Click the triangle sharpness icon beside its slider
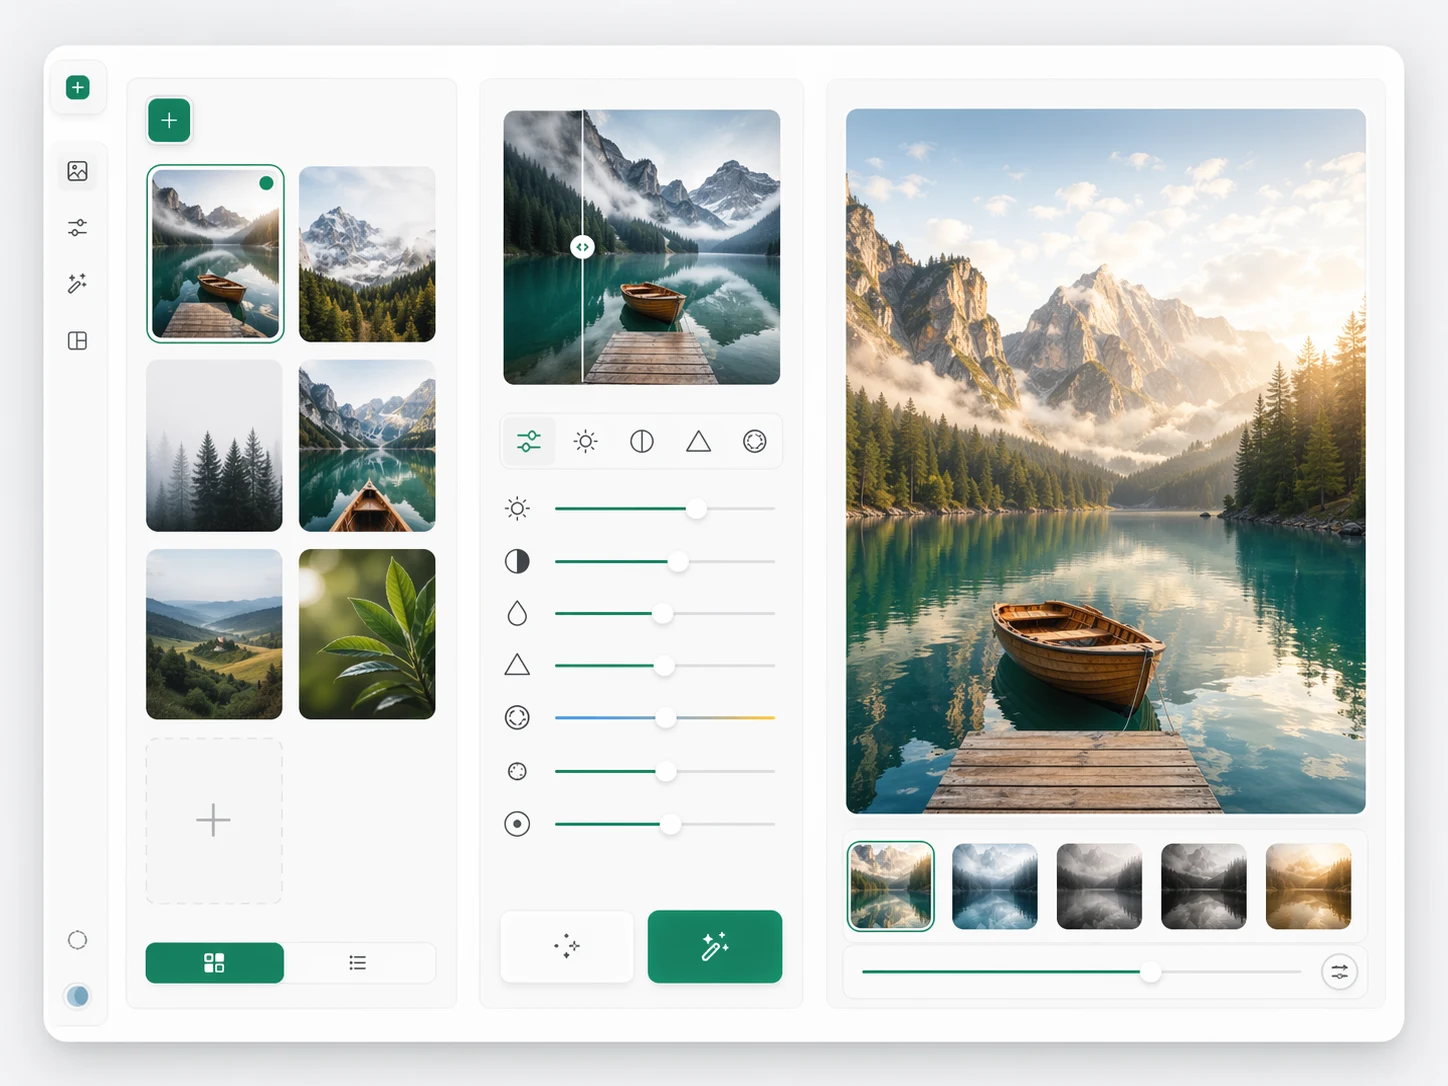This screenshot has width=1448, height=1086. pos(517,665)
